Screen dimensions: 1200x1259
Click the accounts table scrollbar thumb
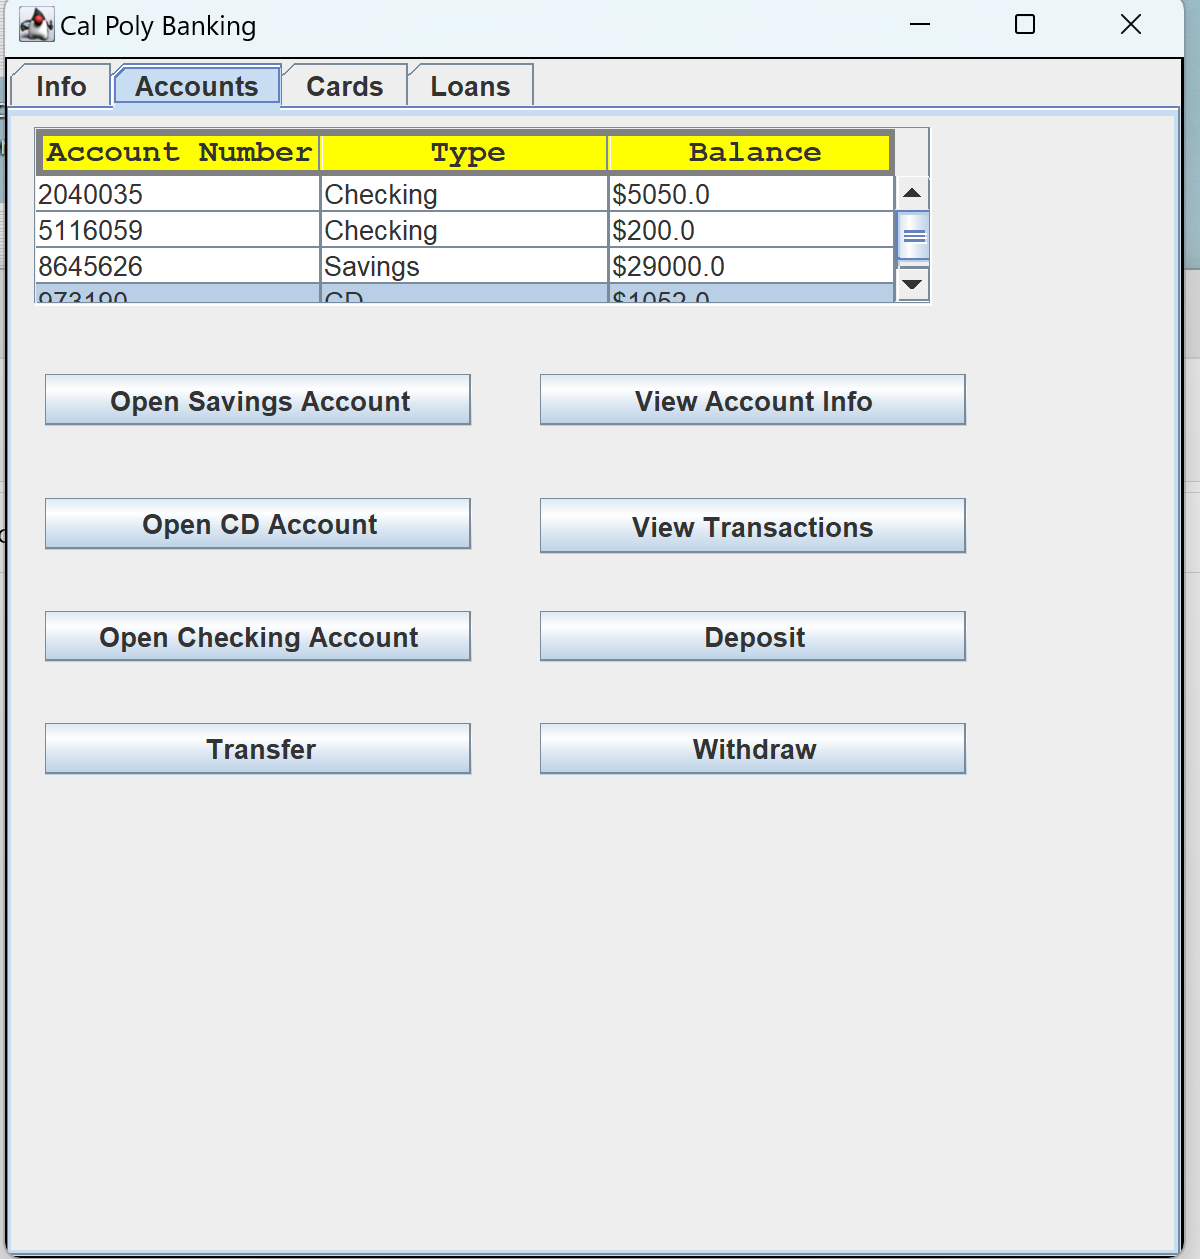pos(913,236)
